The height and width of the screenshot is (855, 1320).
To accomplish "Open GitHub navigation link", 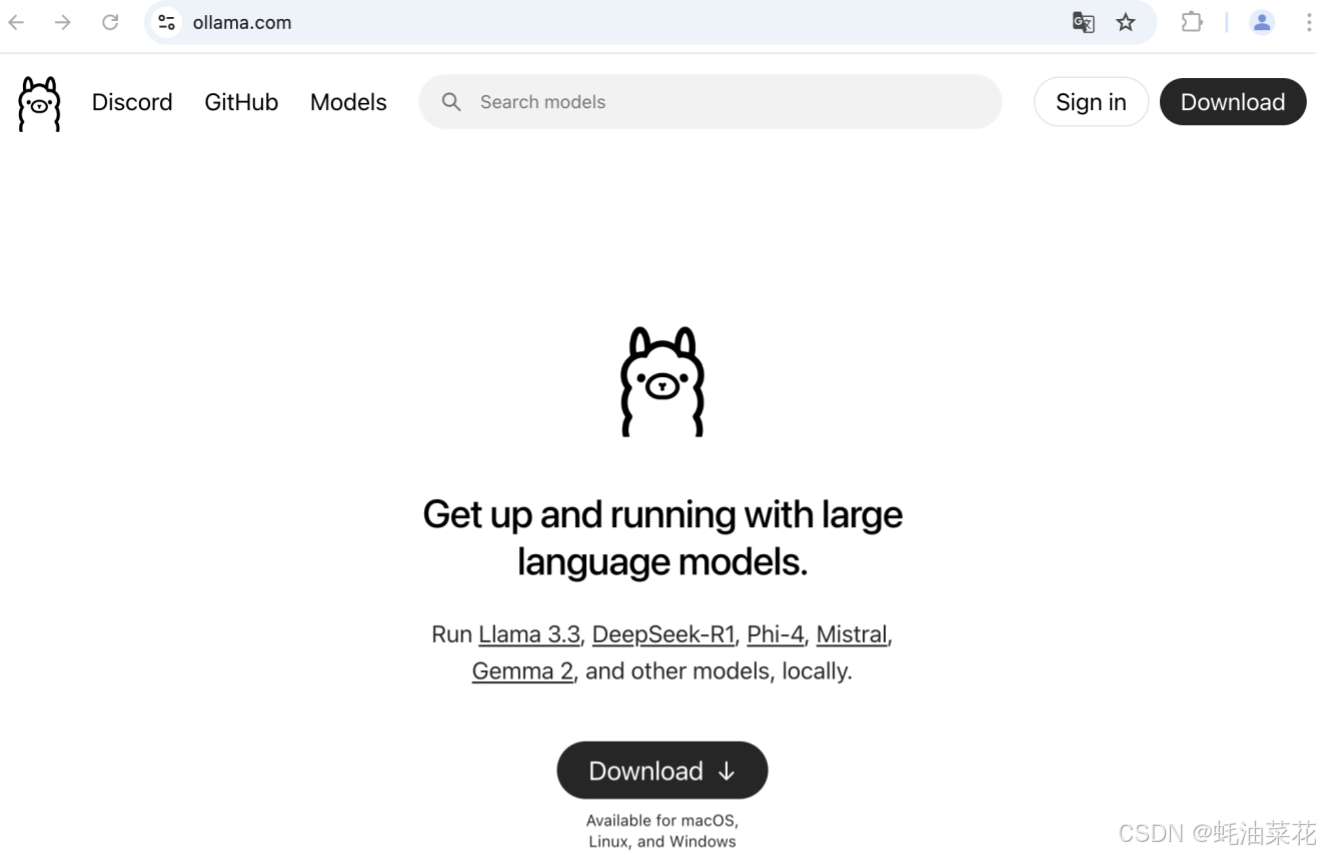I will 241,102.
